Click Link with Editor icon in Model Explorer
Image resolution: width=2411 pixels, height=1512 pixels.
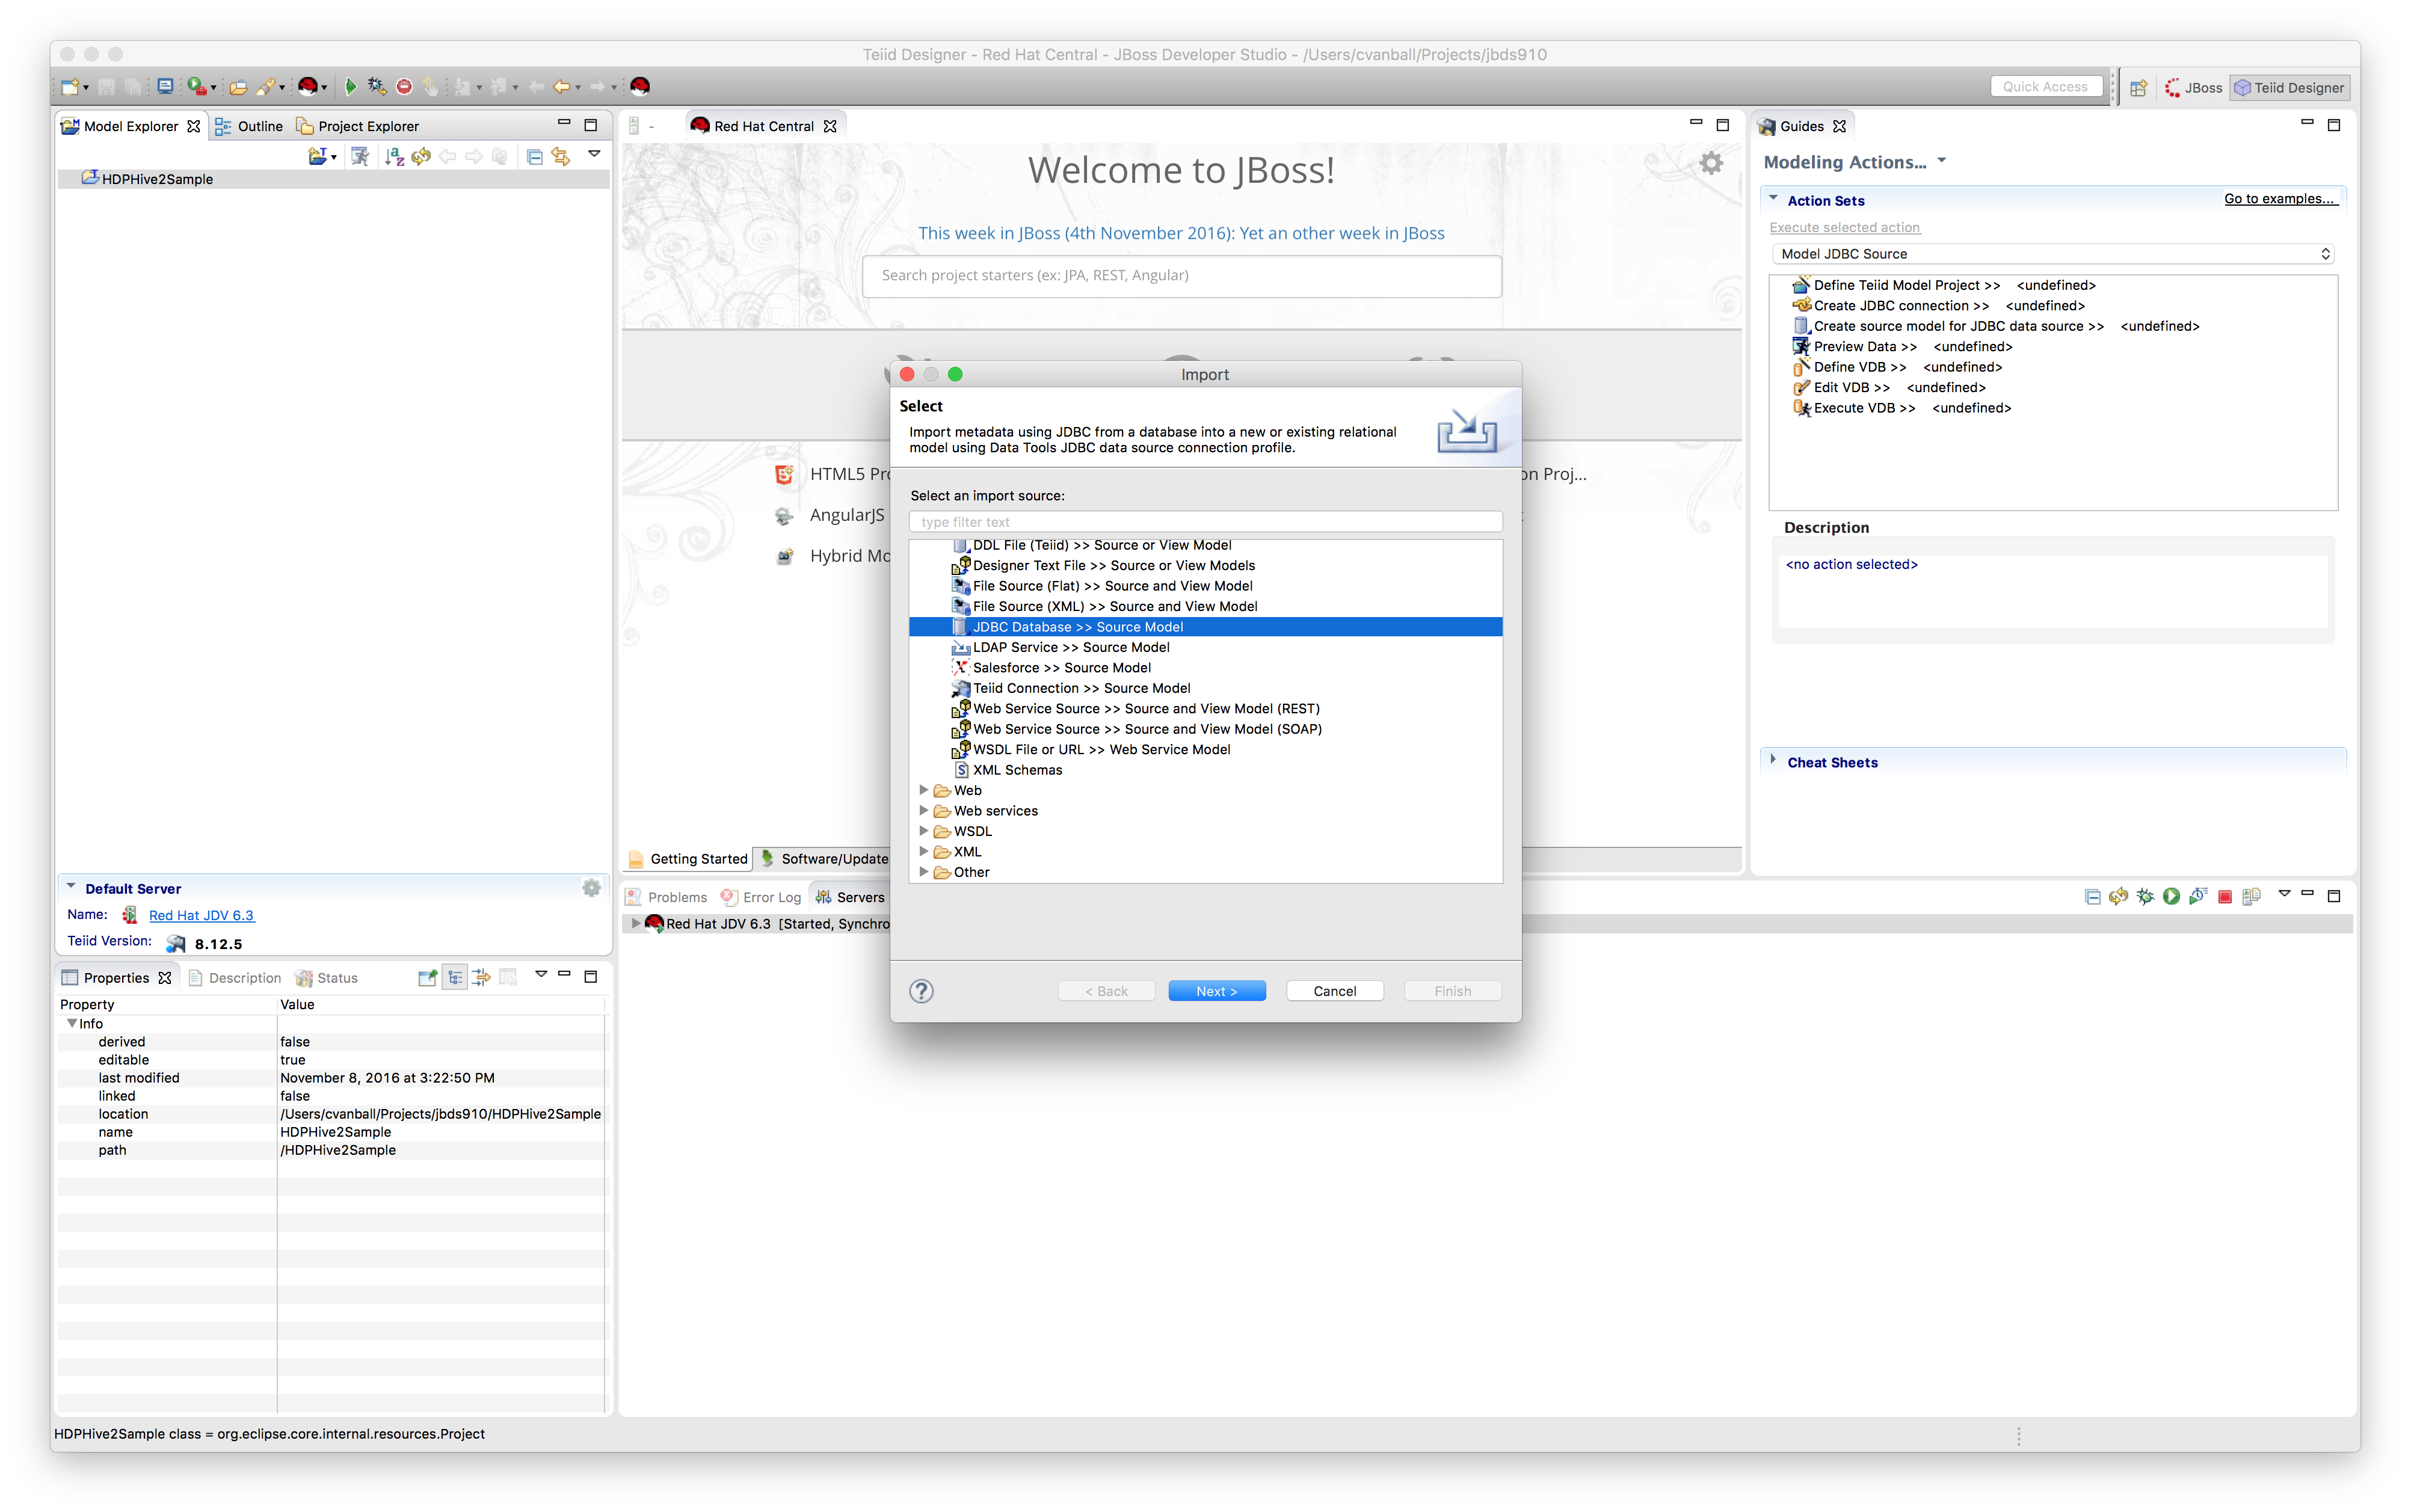tap(561, 156)
